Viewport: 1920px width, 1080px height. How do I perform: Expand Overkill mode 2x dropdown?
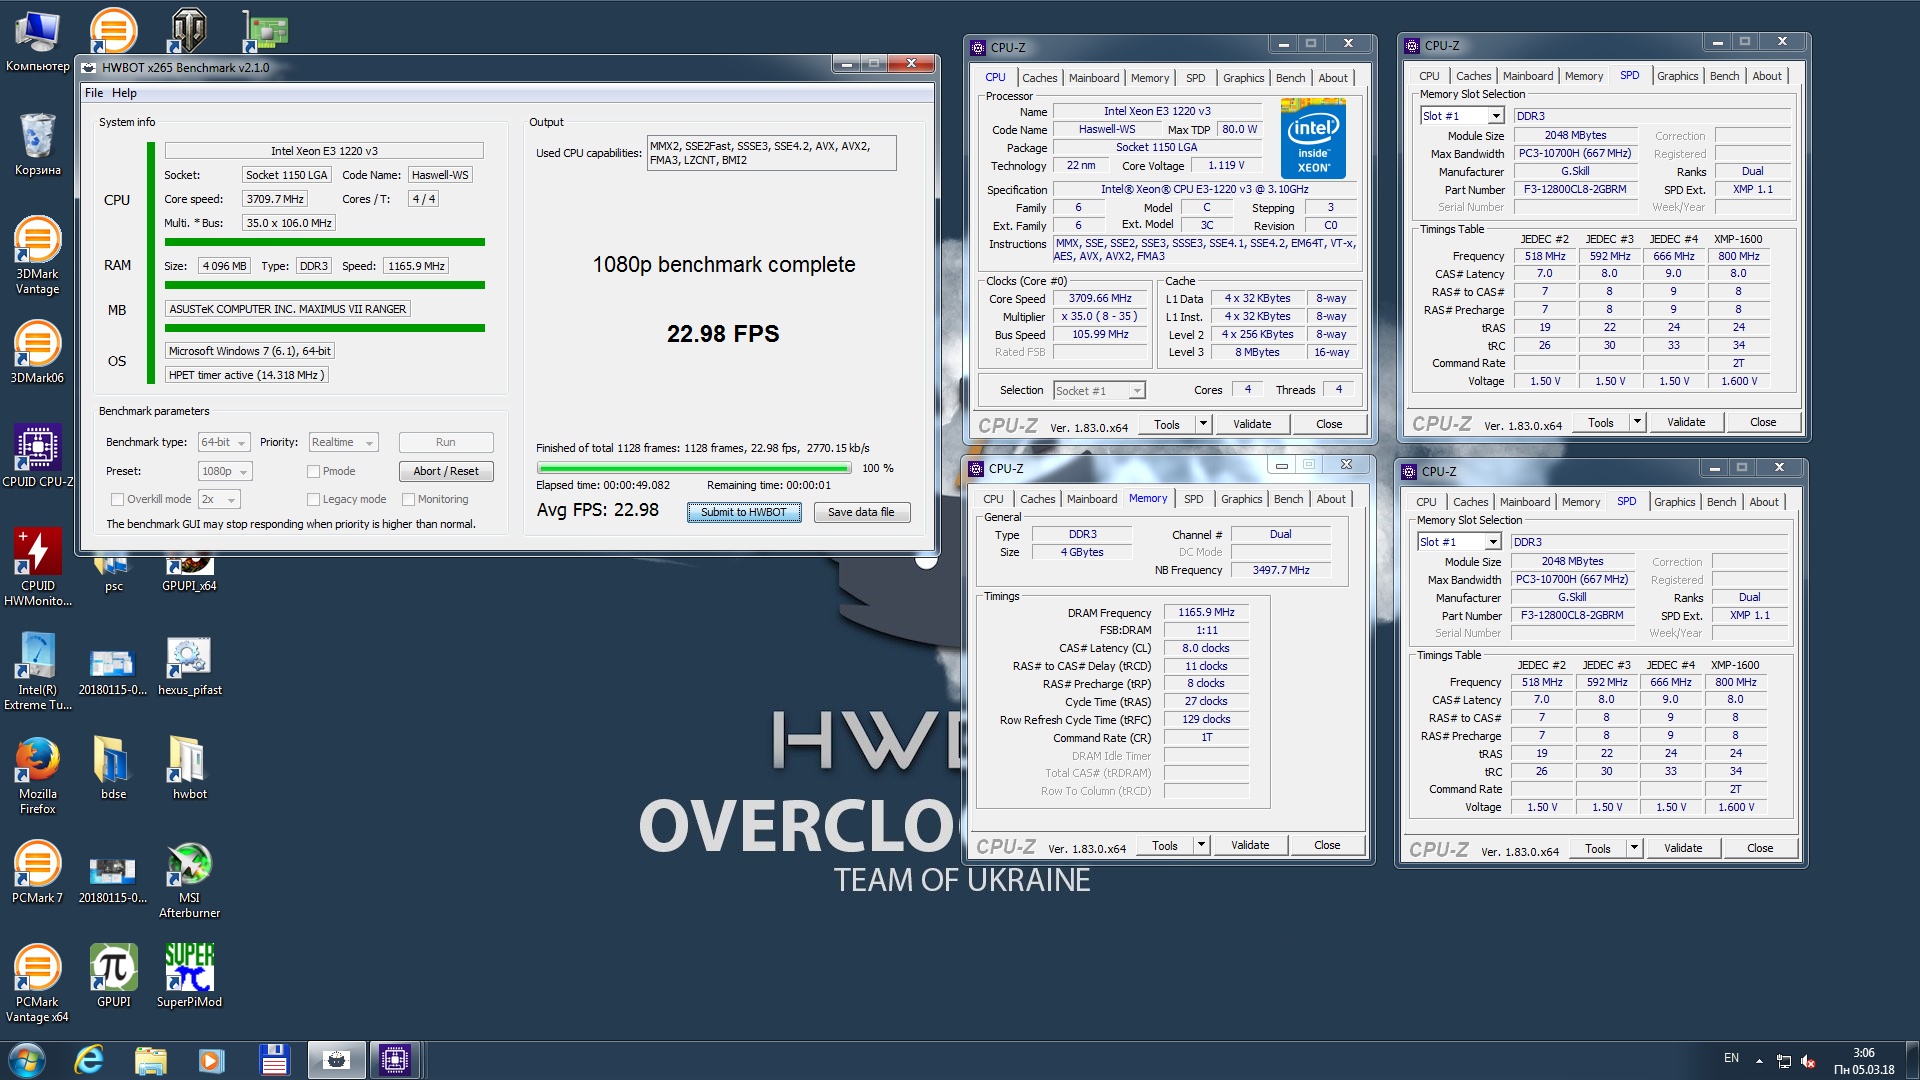(219, 500)
